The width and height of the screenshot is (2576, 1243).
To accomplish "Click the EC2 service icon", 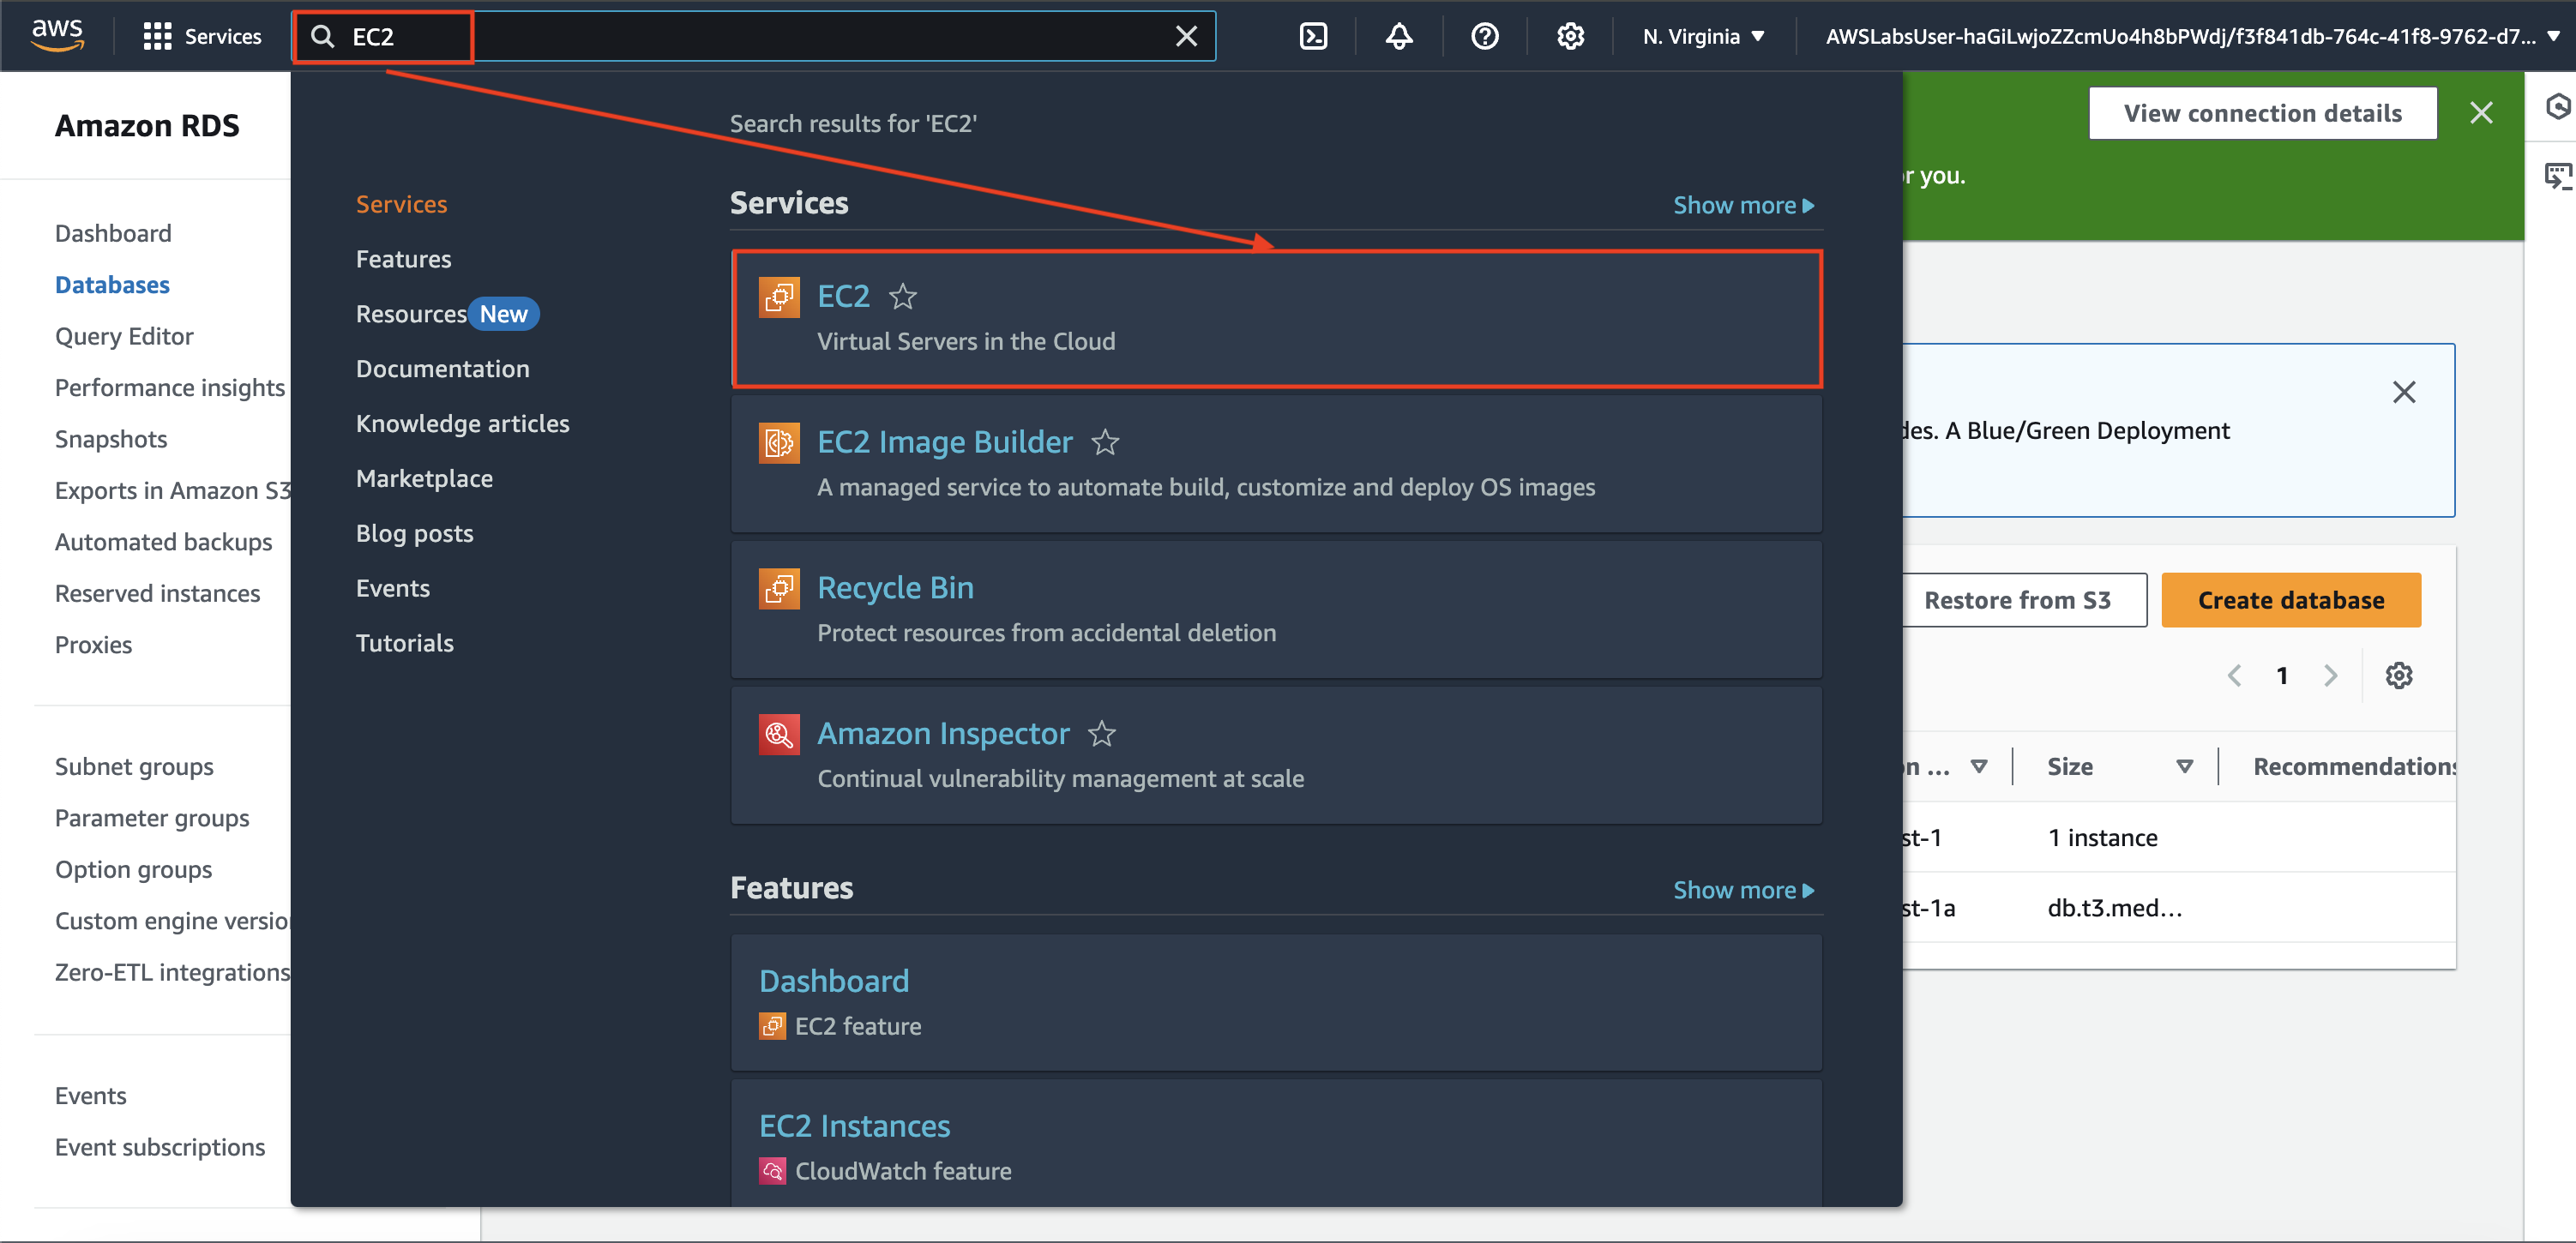I will (x=779, y=297).
